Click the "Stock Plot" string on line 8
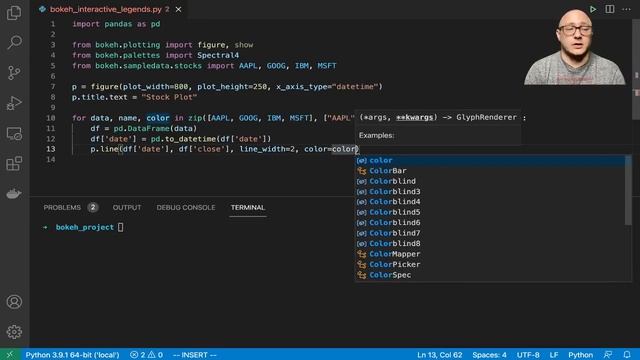The image size is (640, 360). click(169, 97)
